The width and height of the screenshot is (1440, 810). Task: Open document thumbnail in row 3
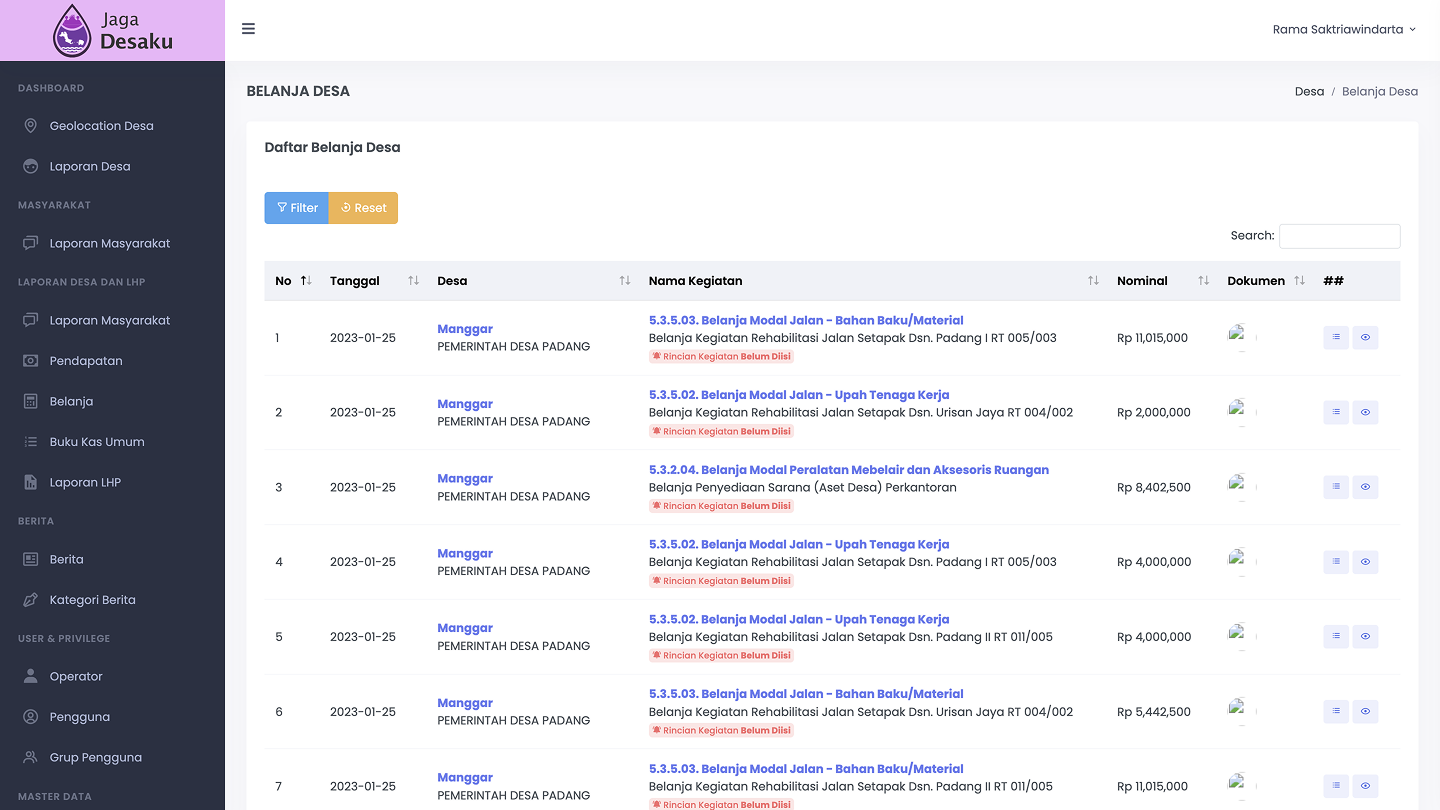1242,487
